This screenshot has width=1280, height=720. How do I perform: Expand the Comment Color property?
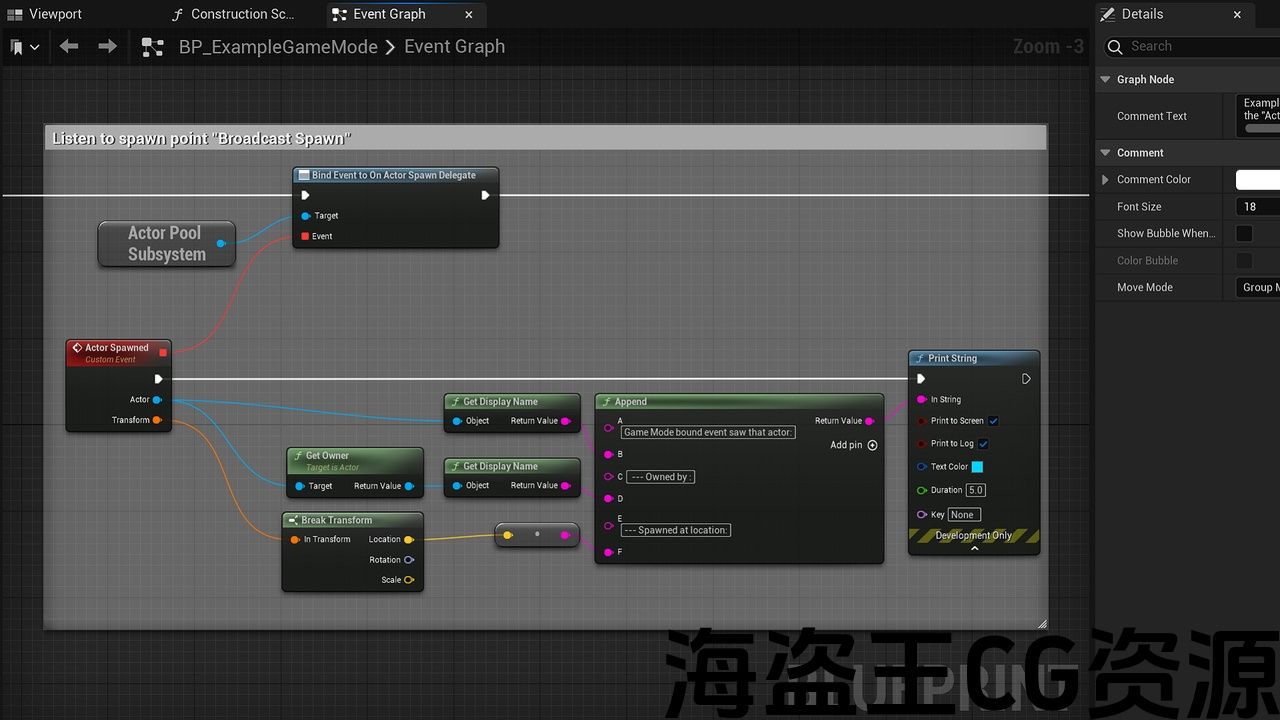tap(1105, 180)
